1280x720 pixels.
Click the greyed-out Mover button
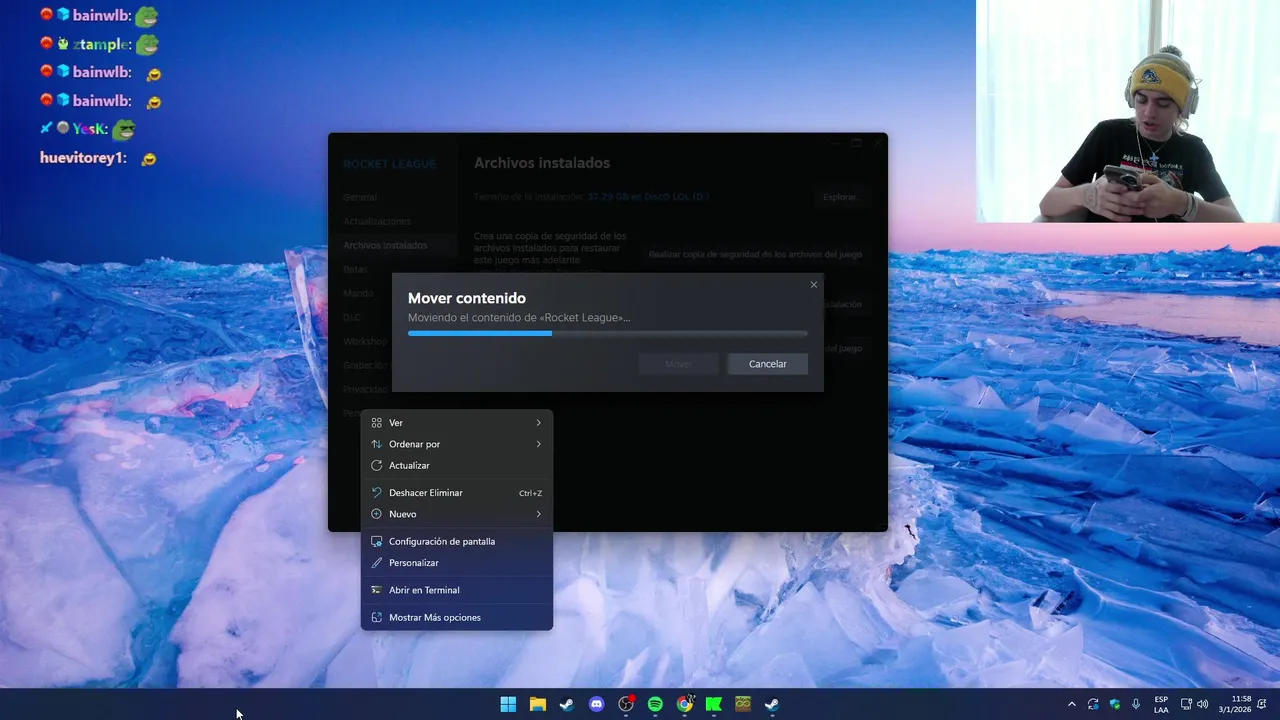pyautogui.click(x=678, y=364)
